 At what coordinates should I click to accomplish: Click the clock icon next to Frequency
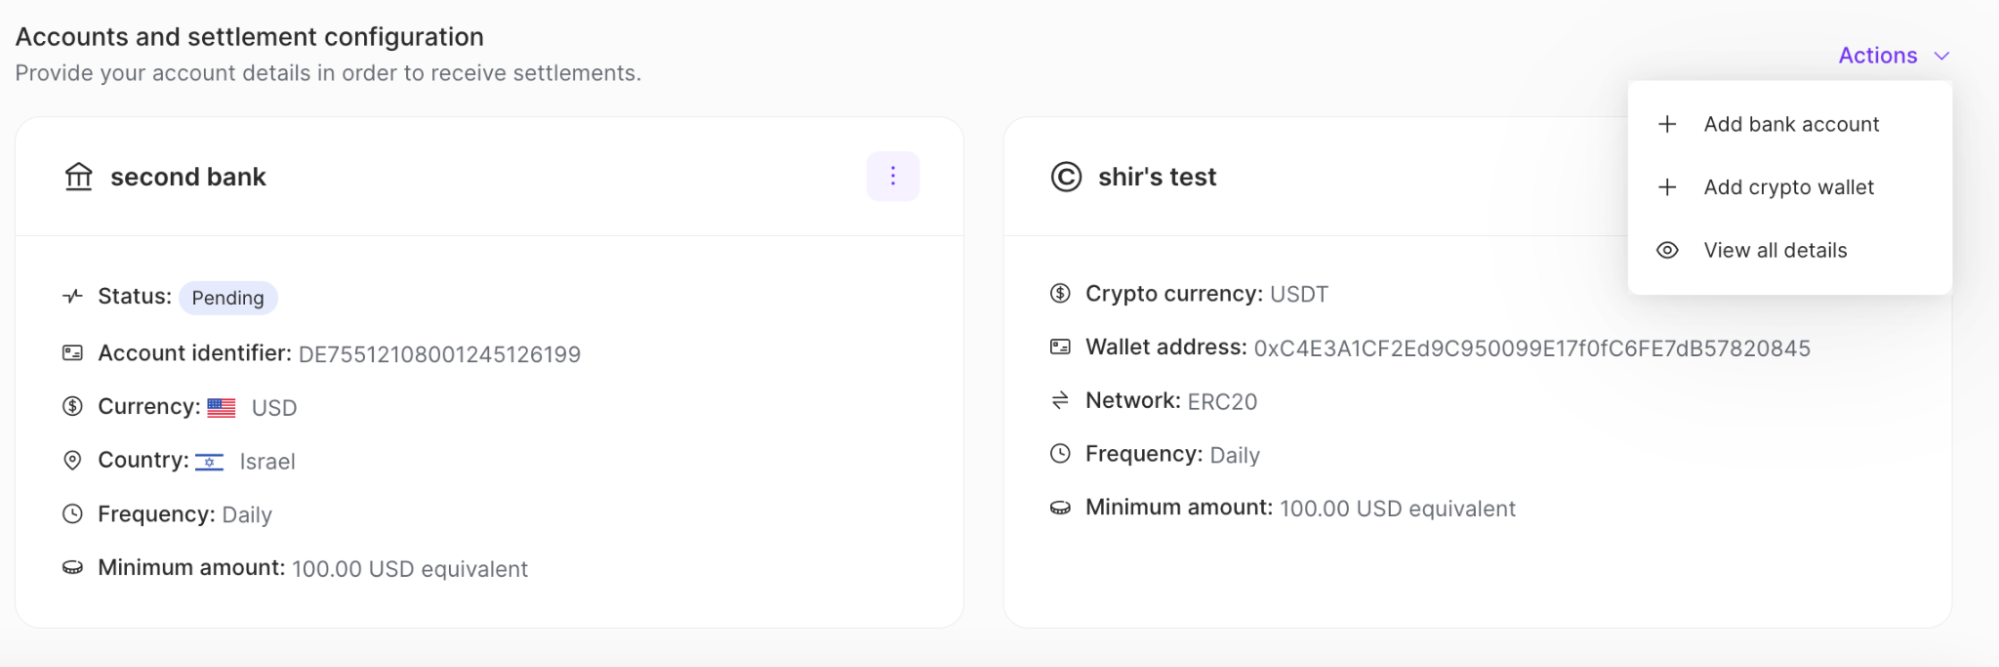pos(71,513)
